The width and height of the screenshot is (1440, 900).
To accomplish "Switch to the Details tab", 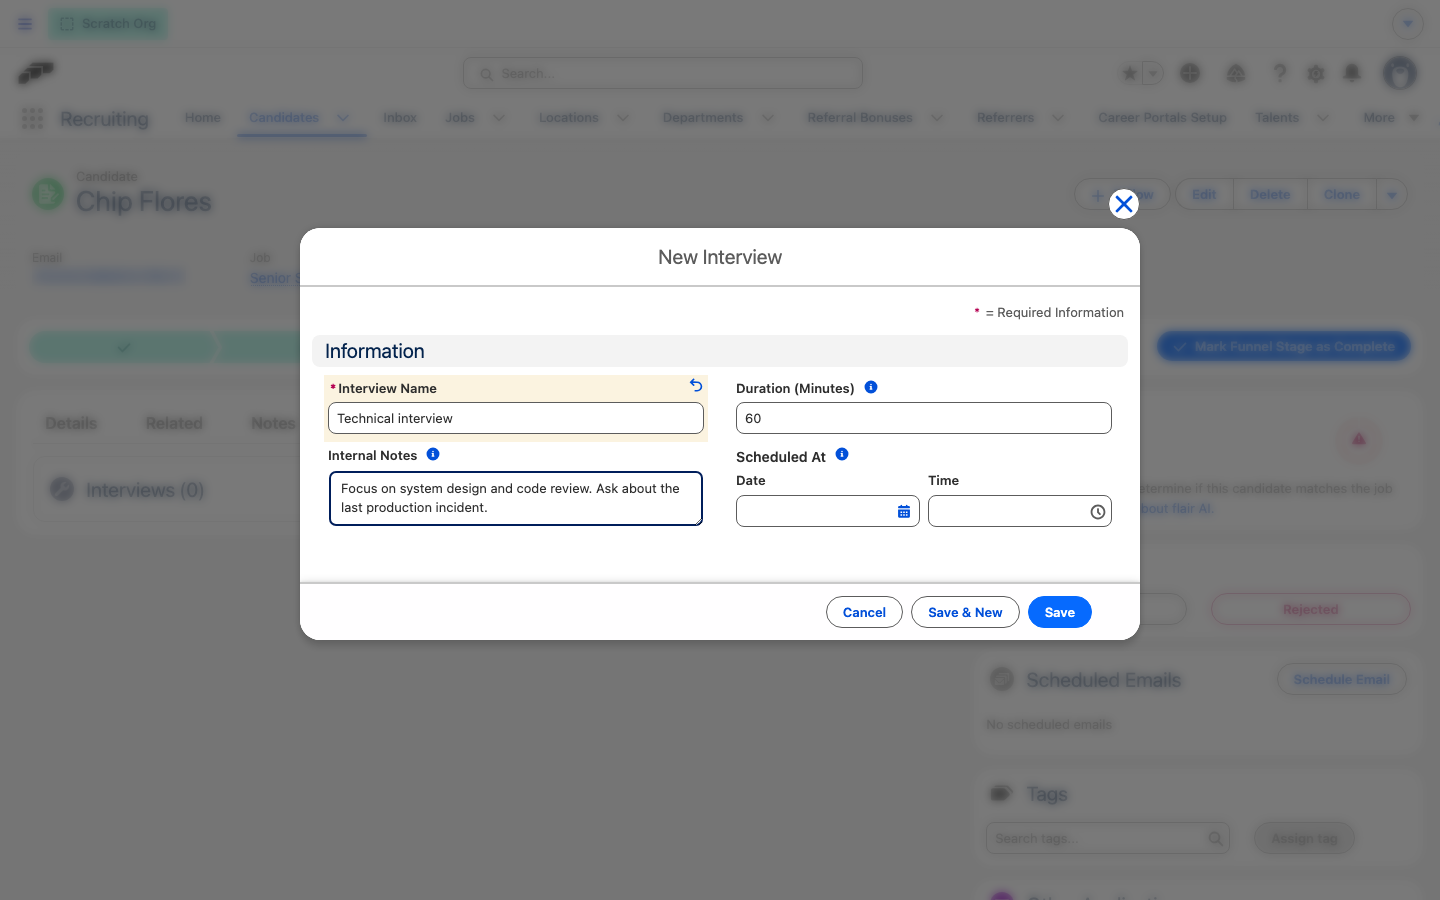I will [x=71, y=424].
